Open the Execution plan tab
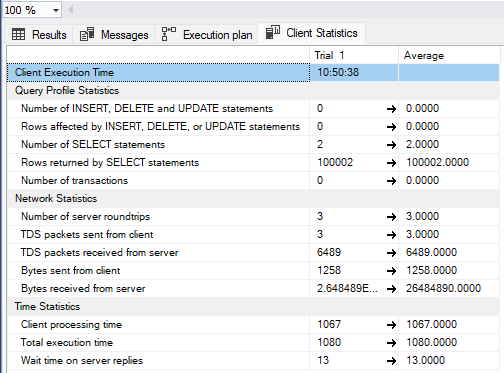The height and width of the screenshot is (373, 504). point(207,35)
